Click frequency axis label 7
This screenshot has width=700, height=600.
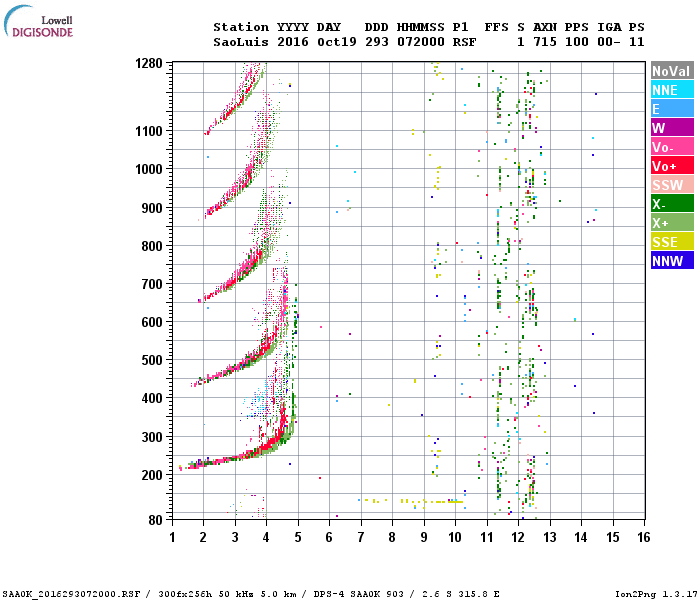(361, 537)
